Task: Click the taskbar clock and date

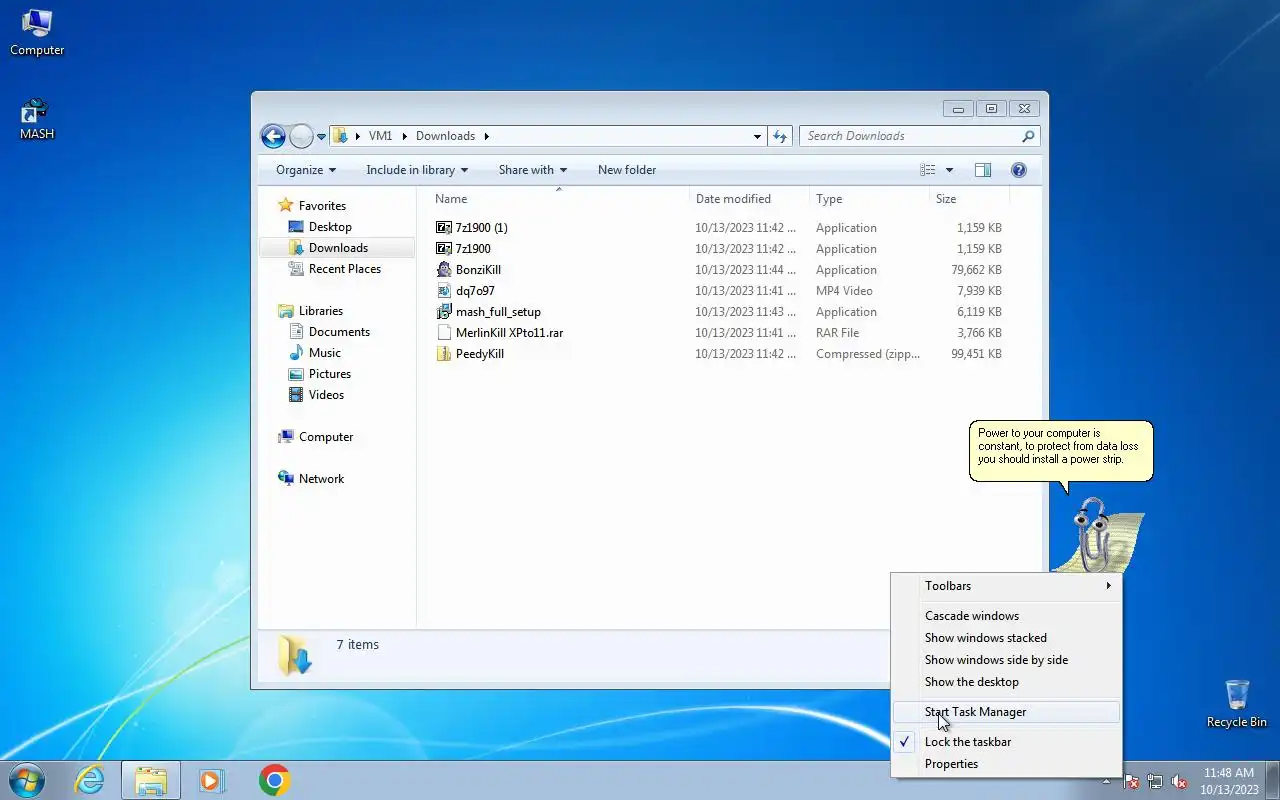Action: click(x=1229, y=780)
